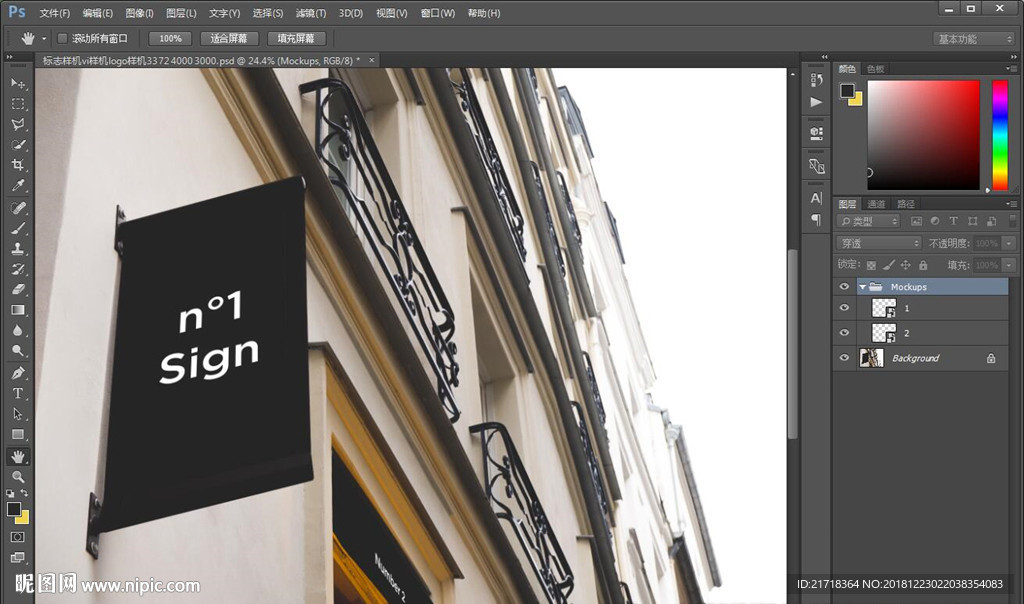The height and width of the screenshot is (604, 1024).
Task: Hide the Mockups group visibility eye
Action: click(844, 287)
